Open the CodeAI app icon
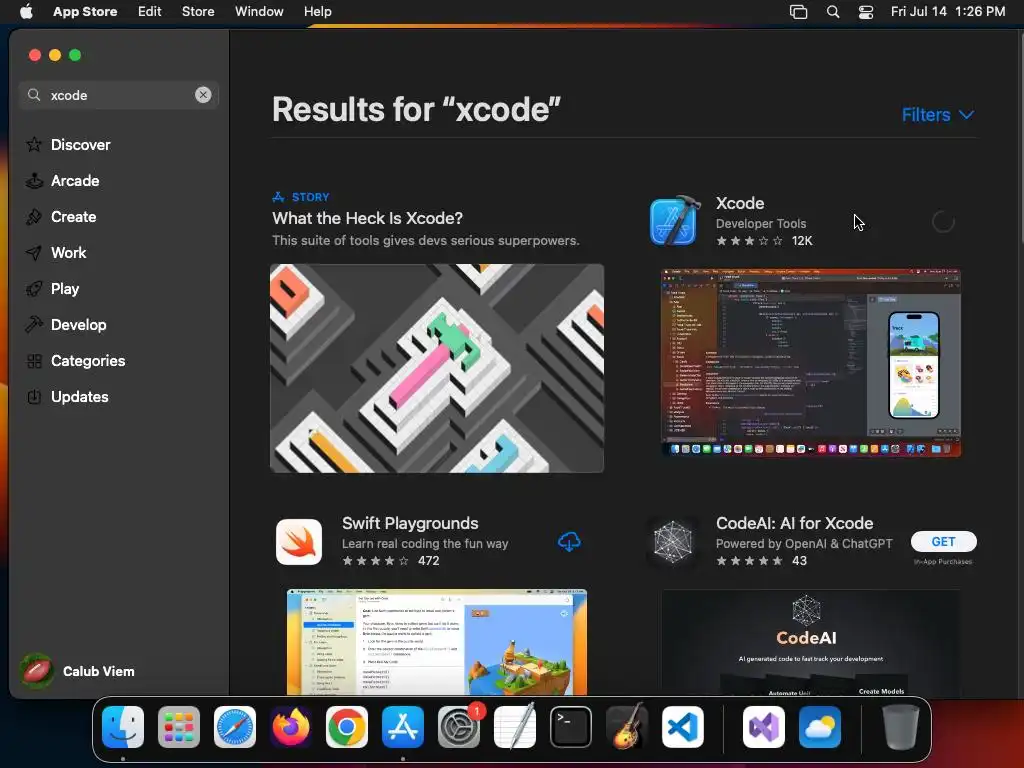The image size is (1024, 768). click(673, 542)
